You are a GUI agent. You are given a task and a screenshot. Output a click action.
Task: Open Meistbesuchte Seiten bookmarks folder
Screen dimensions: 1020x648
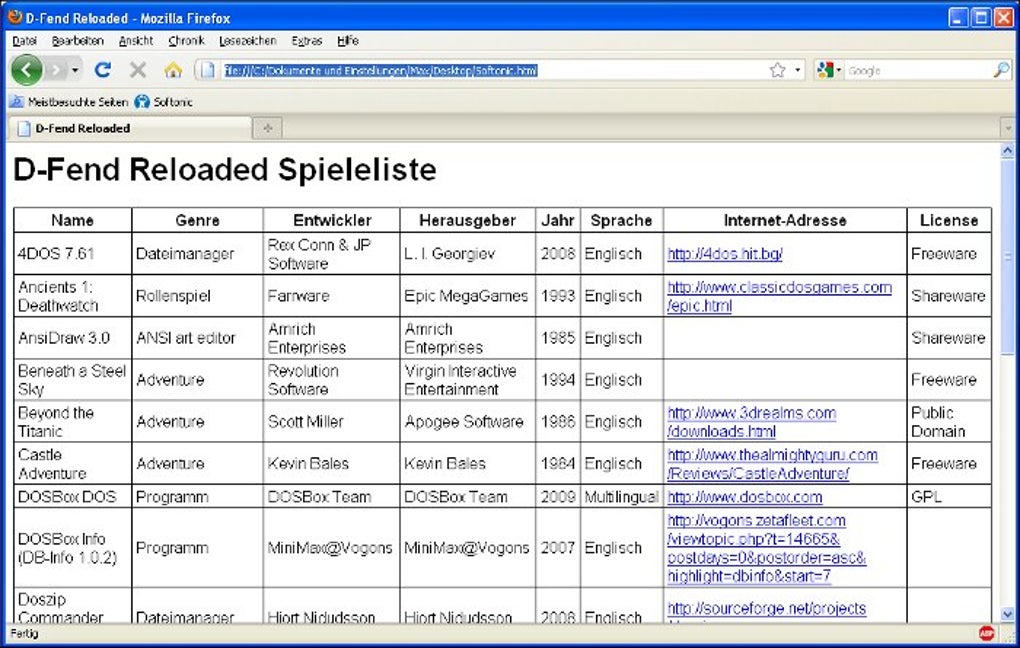click(68, 101)
